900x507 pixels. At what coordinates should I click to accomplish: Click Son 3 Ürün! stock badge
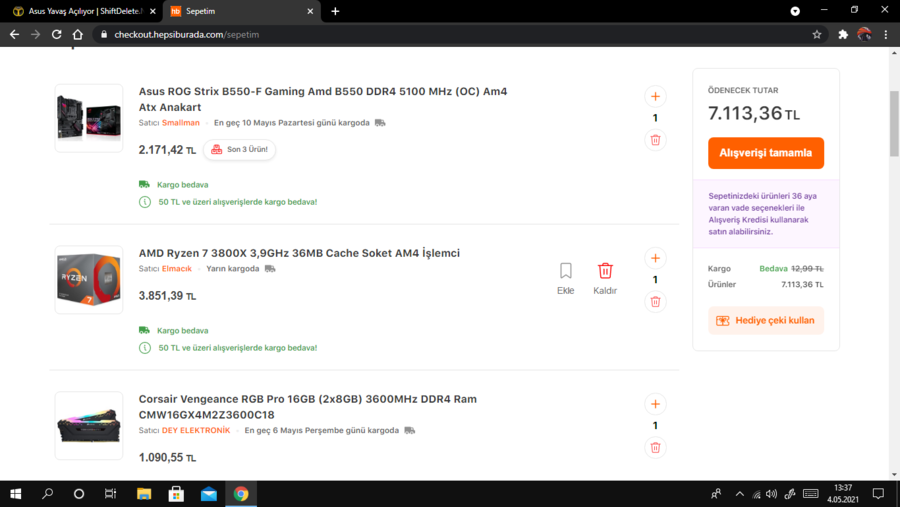click(239, 149)
